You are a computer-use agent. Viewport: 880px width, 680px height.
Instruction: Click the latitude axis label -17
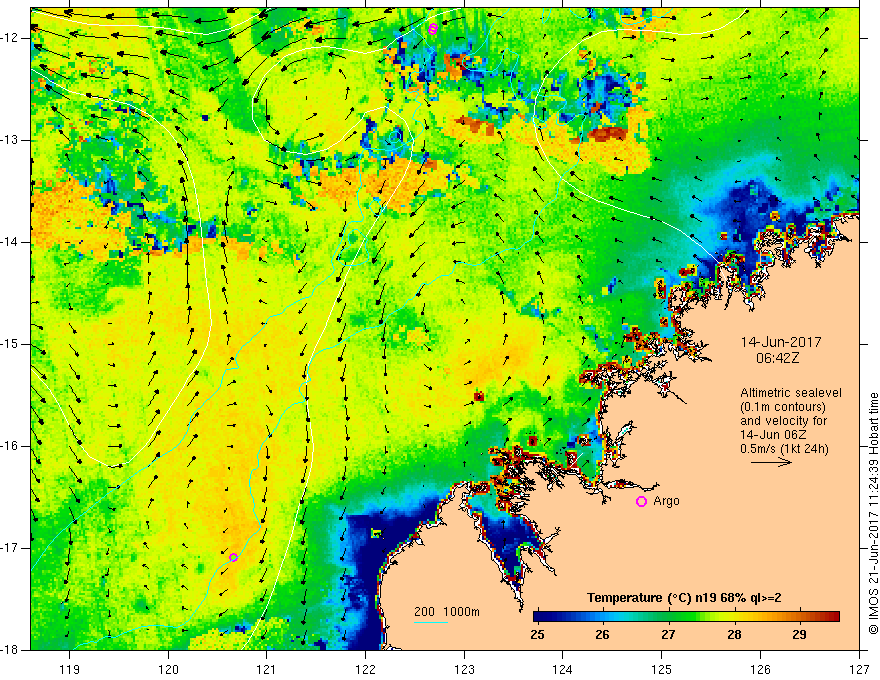pyautogui.click(x=12, y=548)
